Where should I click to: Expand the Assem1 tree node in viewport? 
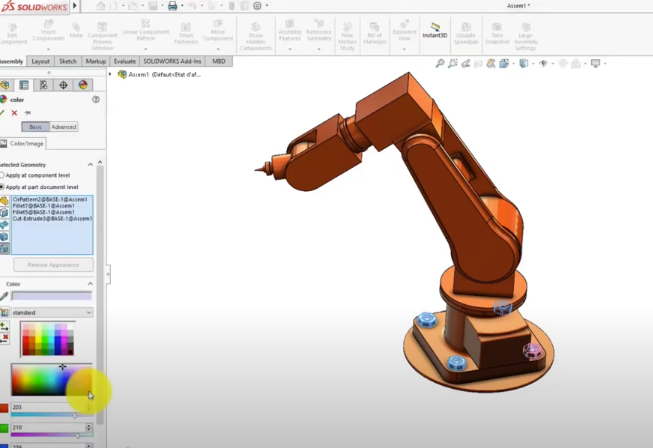point(111,74)
